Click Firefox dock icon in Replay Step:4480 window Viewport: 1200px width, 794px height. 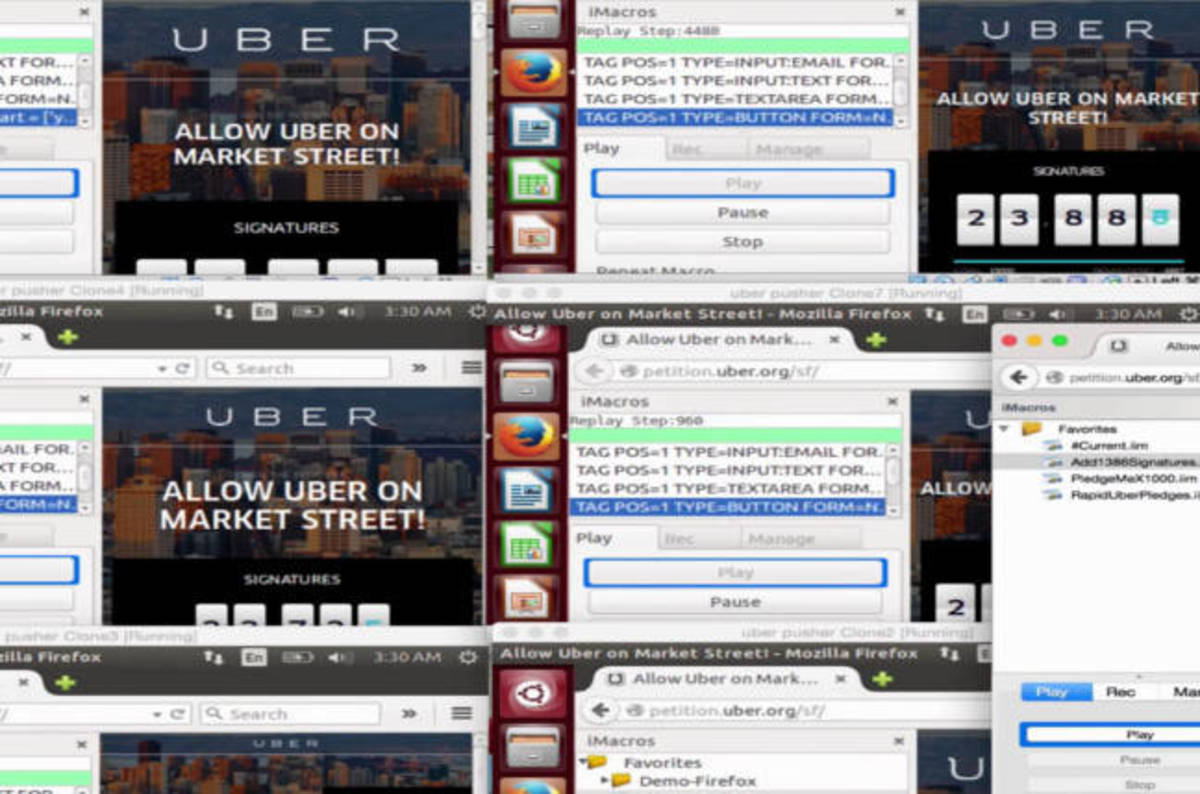point(533,71)
